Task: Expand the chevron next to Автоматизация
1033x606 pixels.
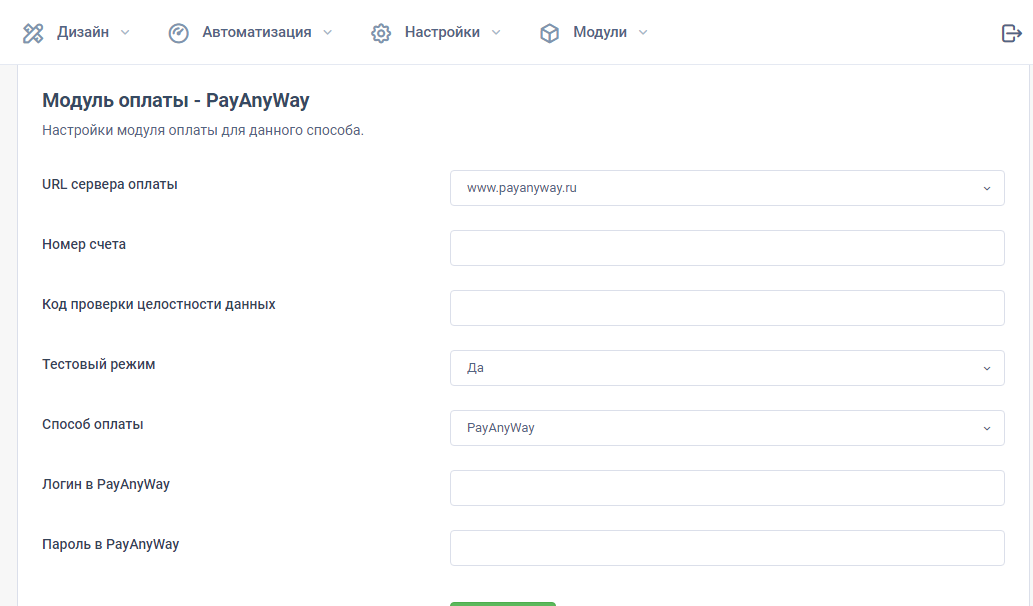Action: (327, 33)
